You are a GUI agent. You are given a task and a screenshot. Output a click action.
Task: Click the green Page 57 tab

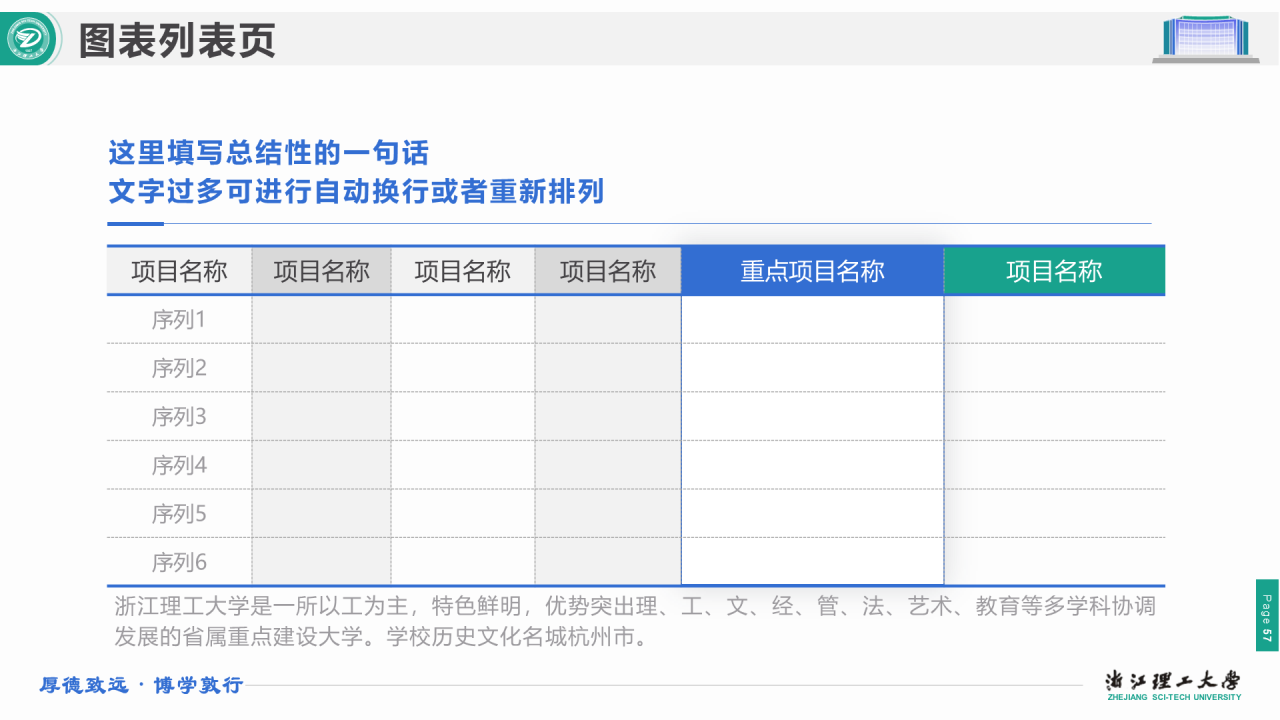(1267, 615)
